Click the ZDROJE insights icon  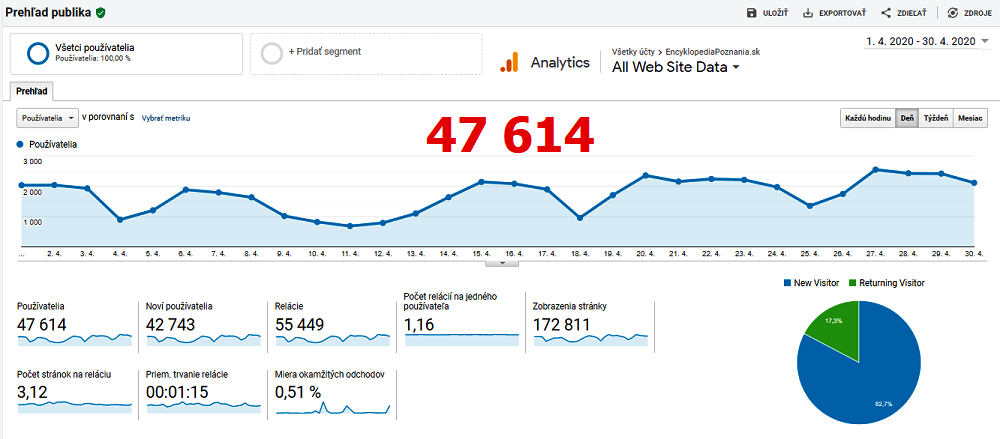pos(953,13)
